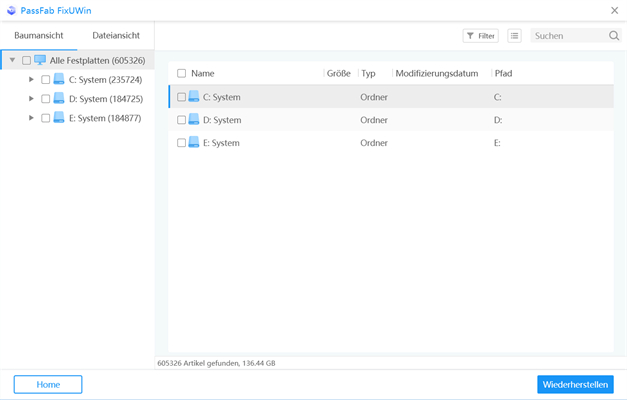Tick the C: System checkbox in the file list
This screenshot has height=400, width=627.
pos(181,97)
